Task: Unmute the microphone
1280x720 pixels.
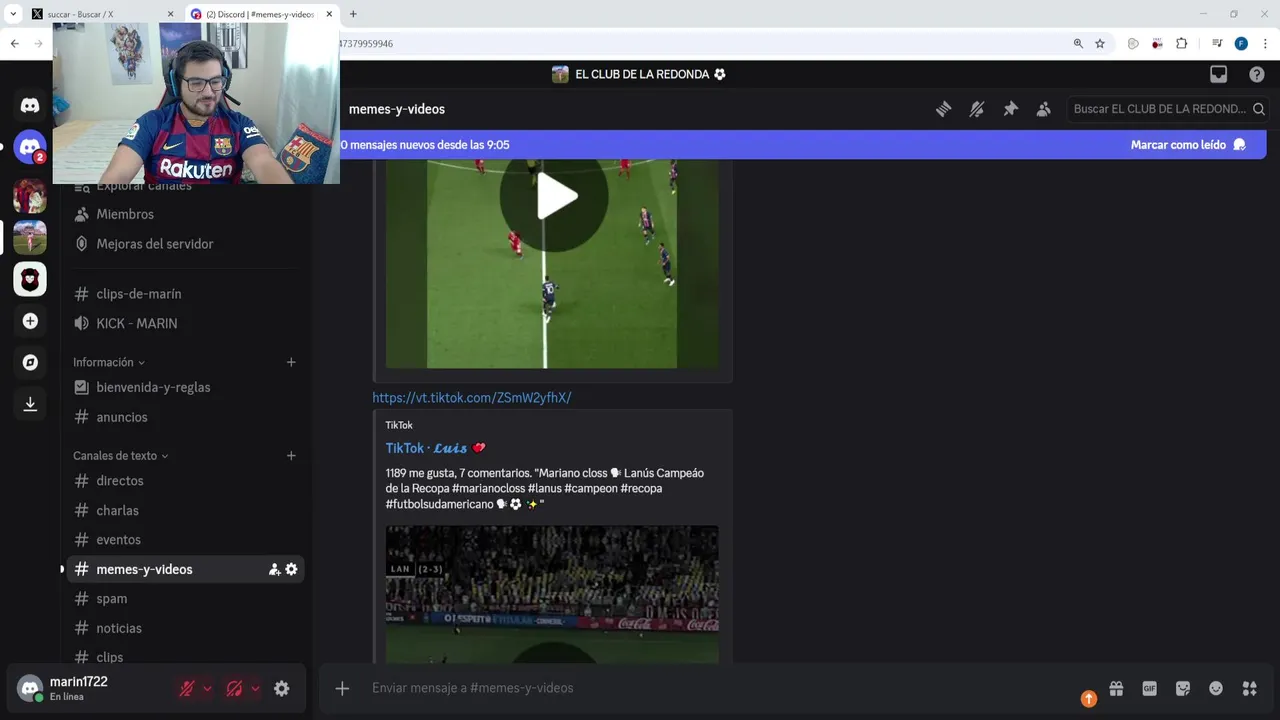Action: tap(187, 688)
